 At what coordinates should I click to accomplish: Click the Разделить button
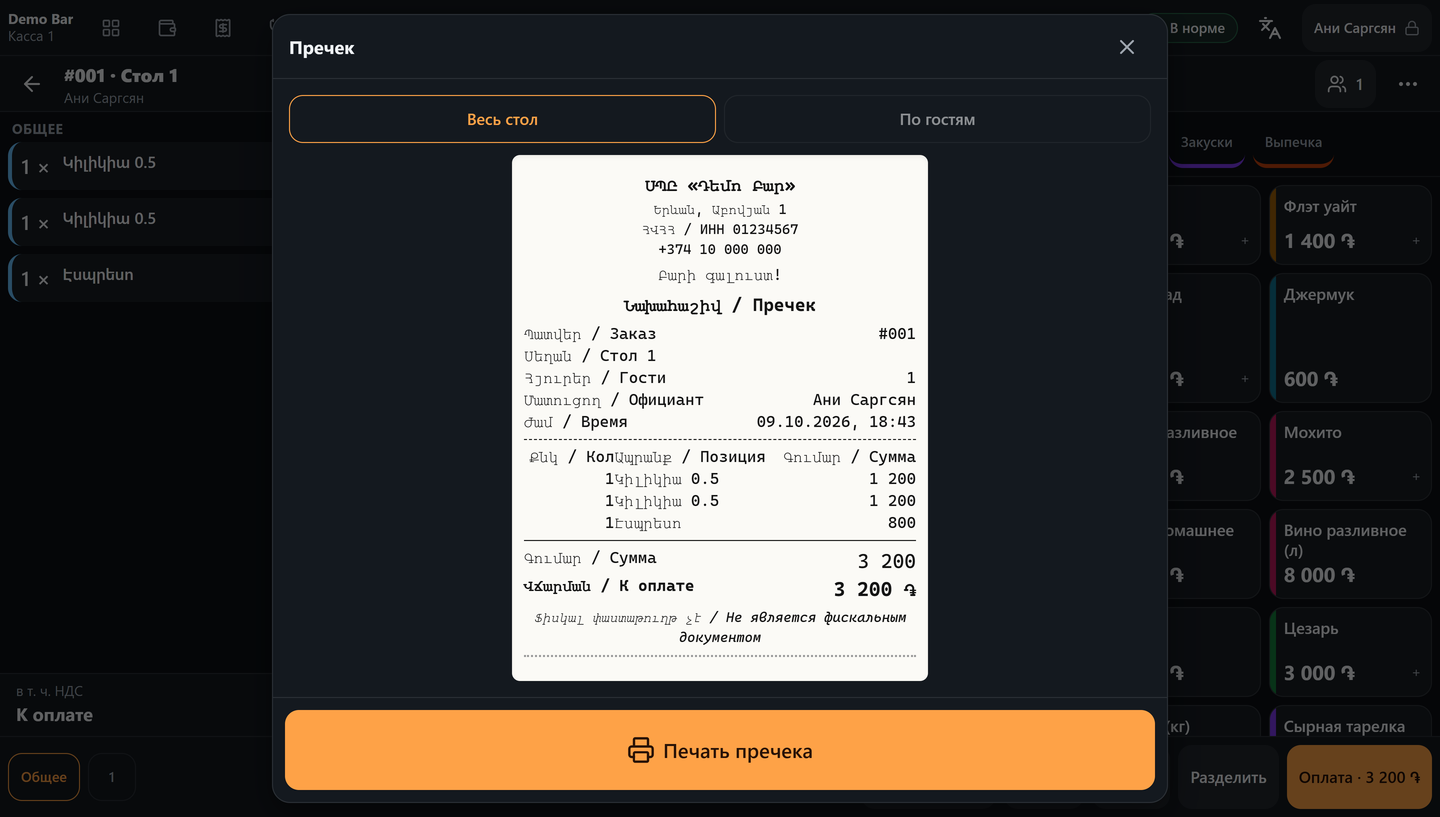tap(1228, 777)
